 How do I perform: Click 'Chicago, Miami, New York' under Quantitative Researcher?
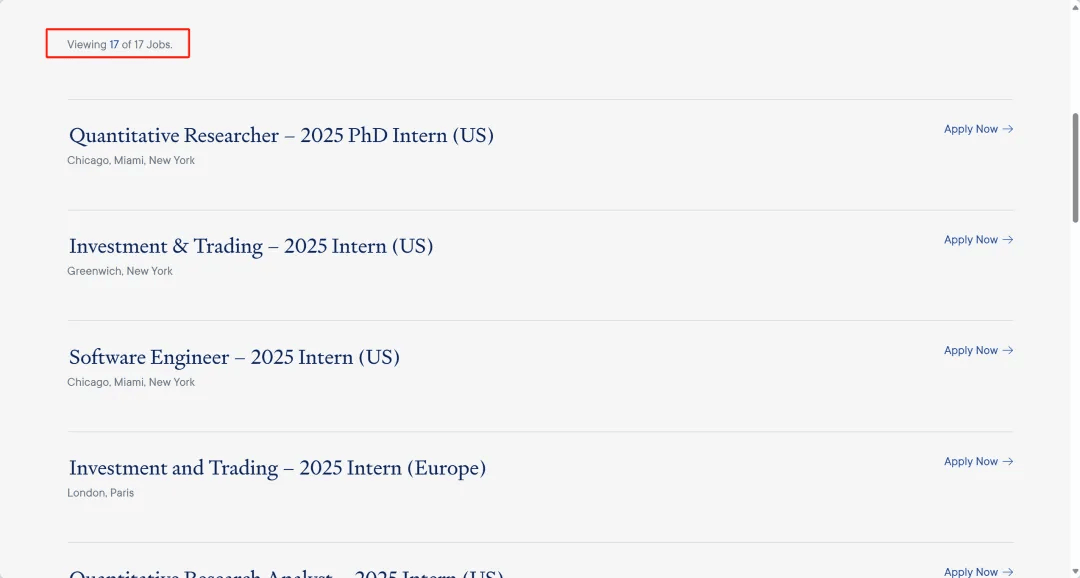[x=131, y=161]
